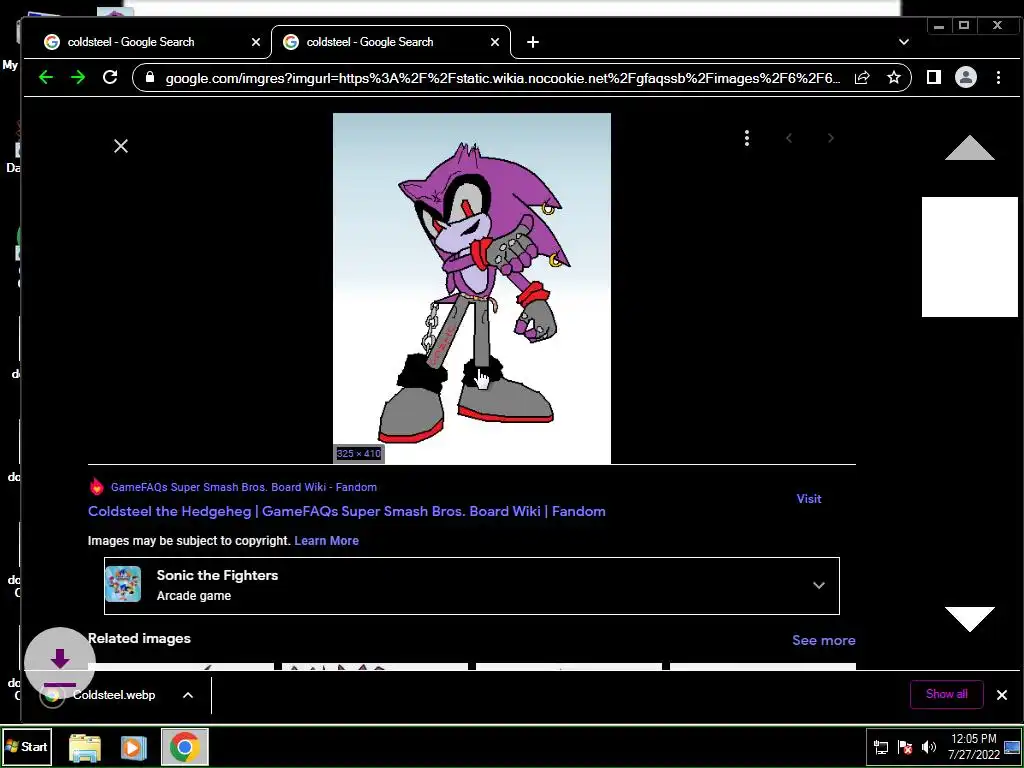1024x768 pixels.
Task: Open the Learn More copyright link
Action: pos(327,541)
